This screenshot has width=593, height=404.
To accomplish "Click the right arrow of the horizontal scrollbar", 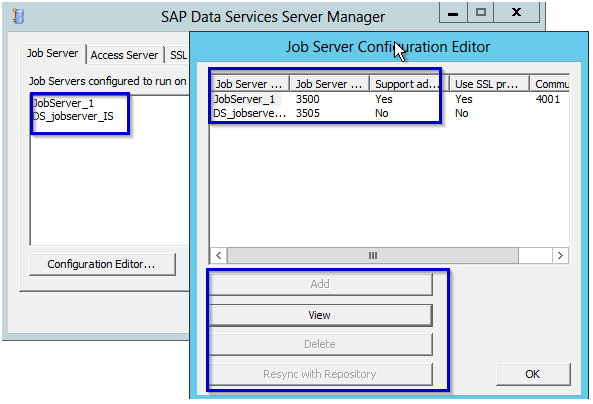I will tap(560, 255).
